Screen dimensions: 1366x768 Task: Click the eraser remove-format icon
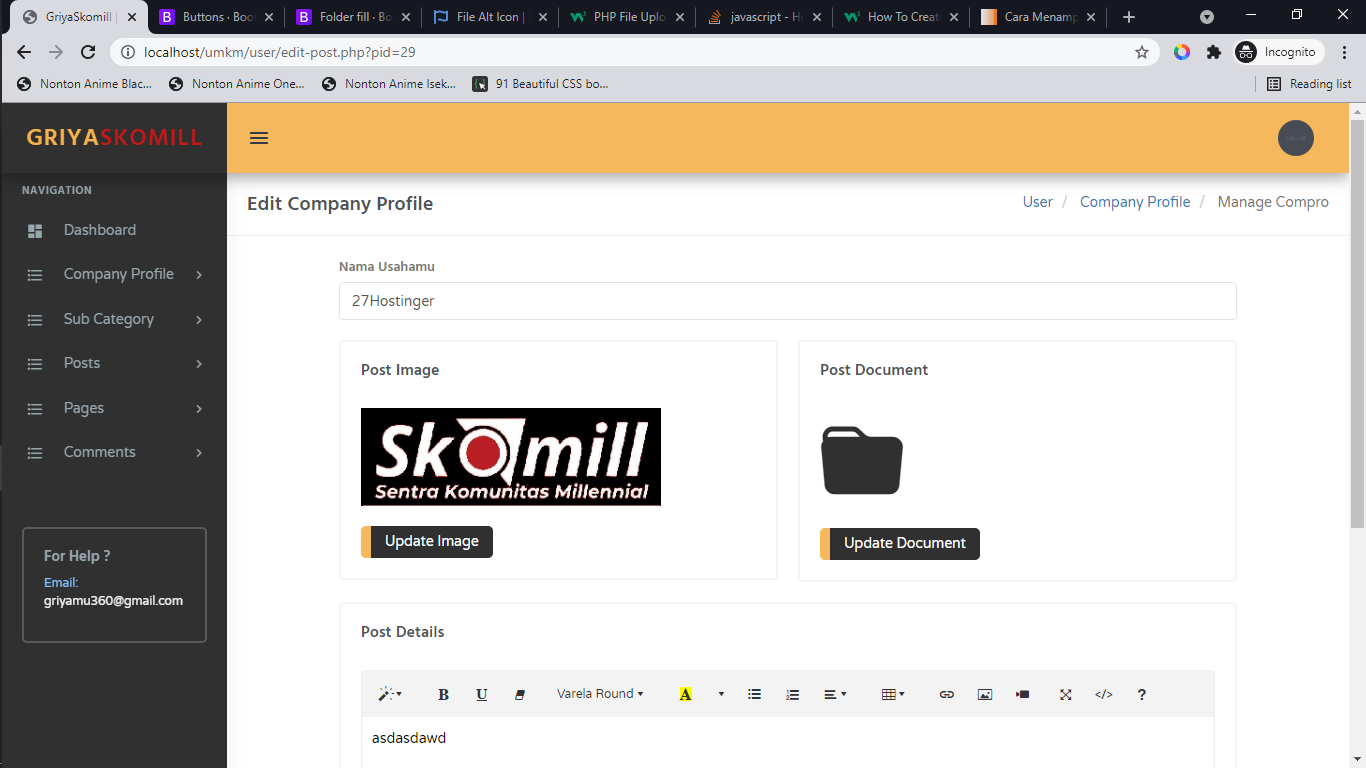519,695
